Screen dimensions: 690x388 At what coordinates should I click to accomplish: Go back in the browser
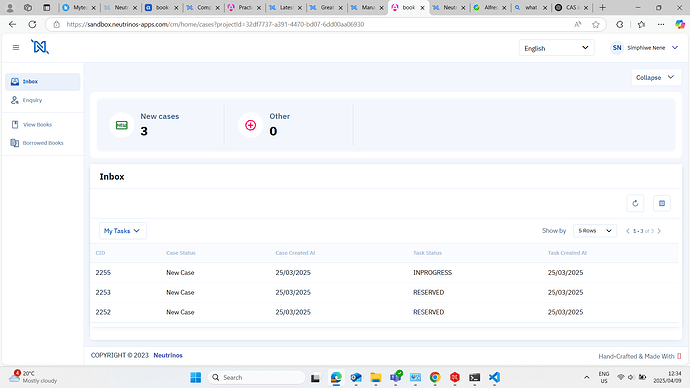tap(12, 25)
